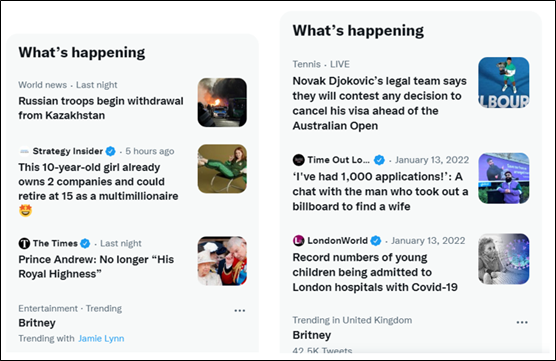Open Prince Andrew Royal Highness headline
Screen dimensions: 556x361
[96, 267]
